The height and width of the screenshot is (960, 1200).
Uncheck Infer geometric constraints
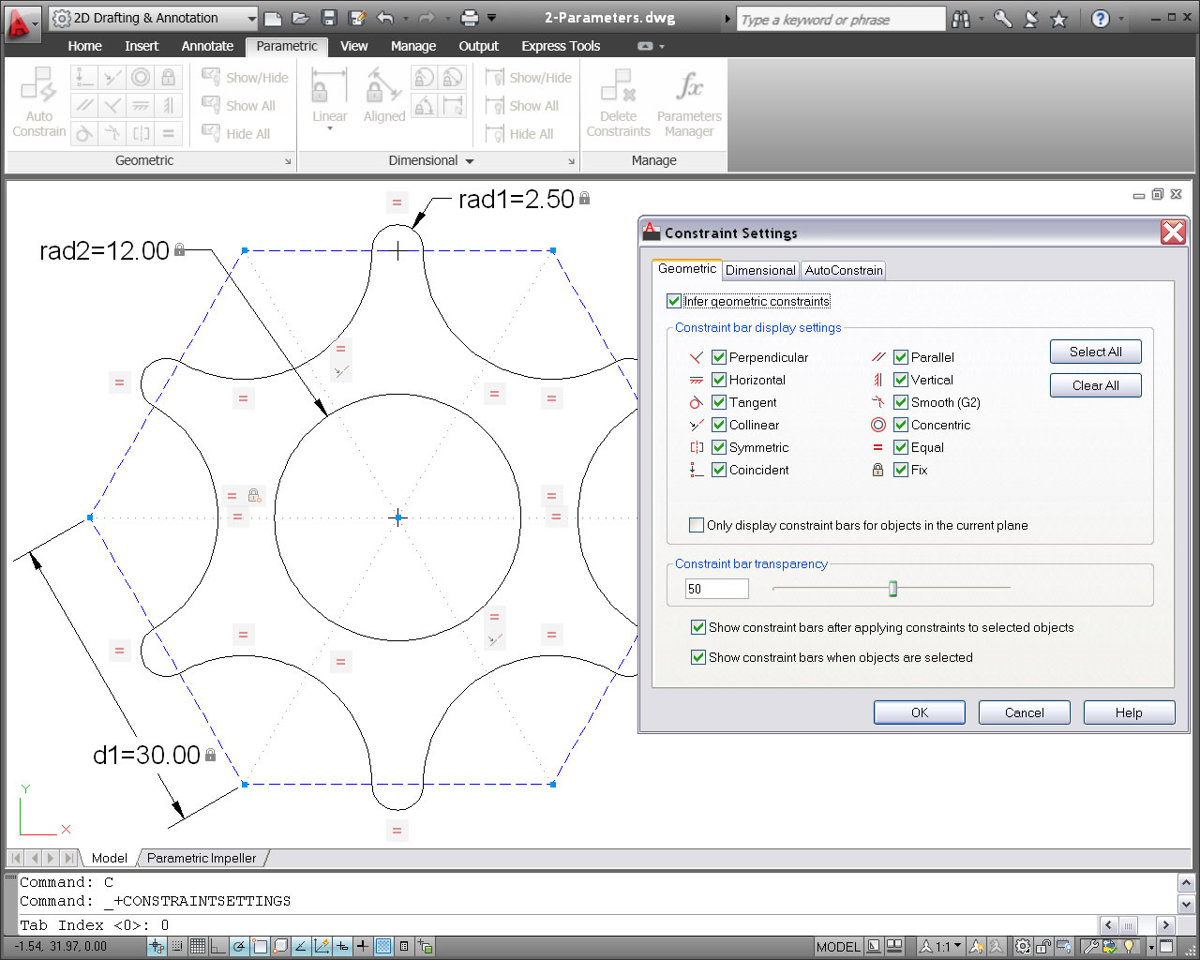click(x=674, y=301)
